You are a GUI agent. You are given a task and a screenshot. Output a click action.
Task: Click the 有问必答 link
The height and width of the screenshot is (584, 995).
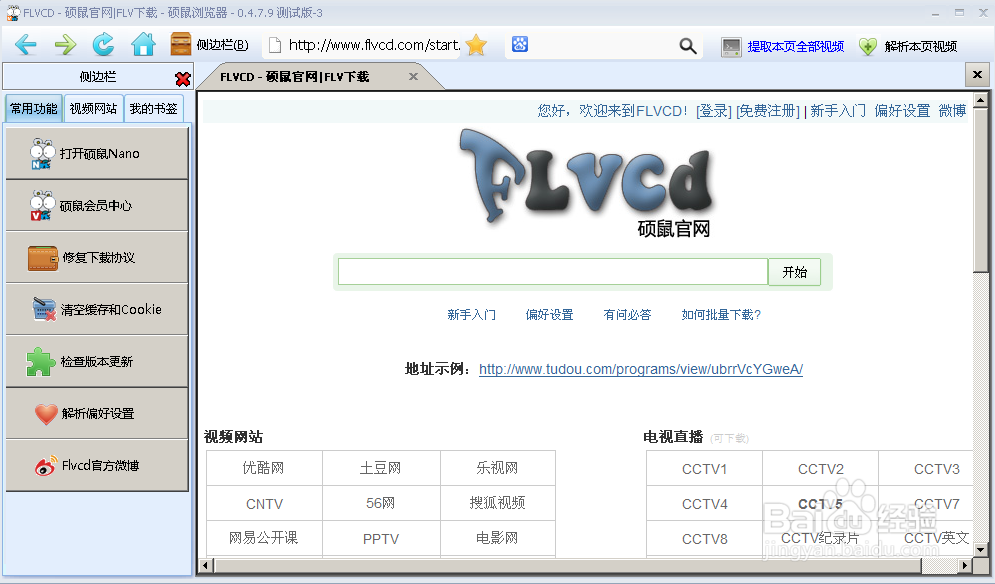[627, 315]
